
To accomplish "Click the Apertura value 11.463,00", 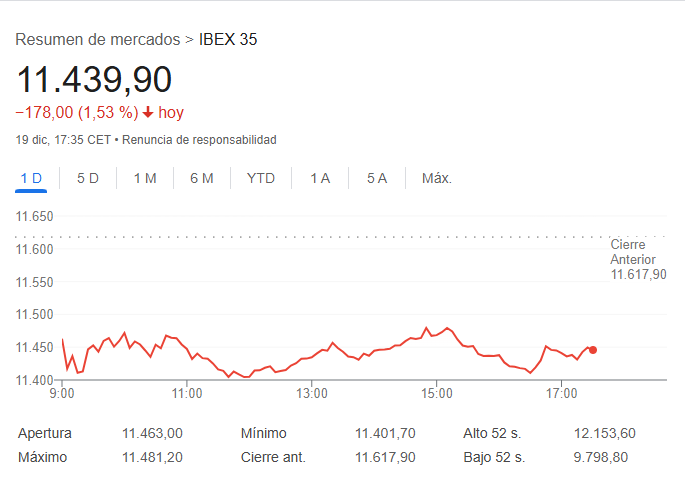I will (152, 434).
